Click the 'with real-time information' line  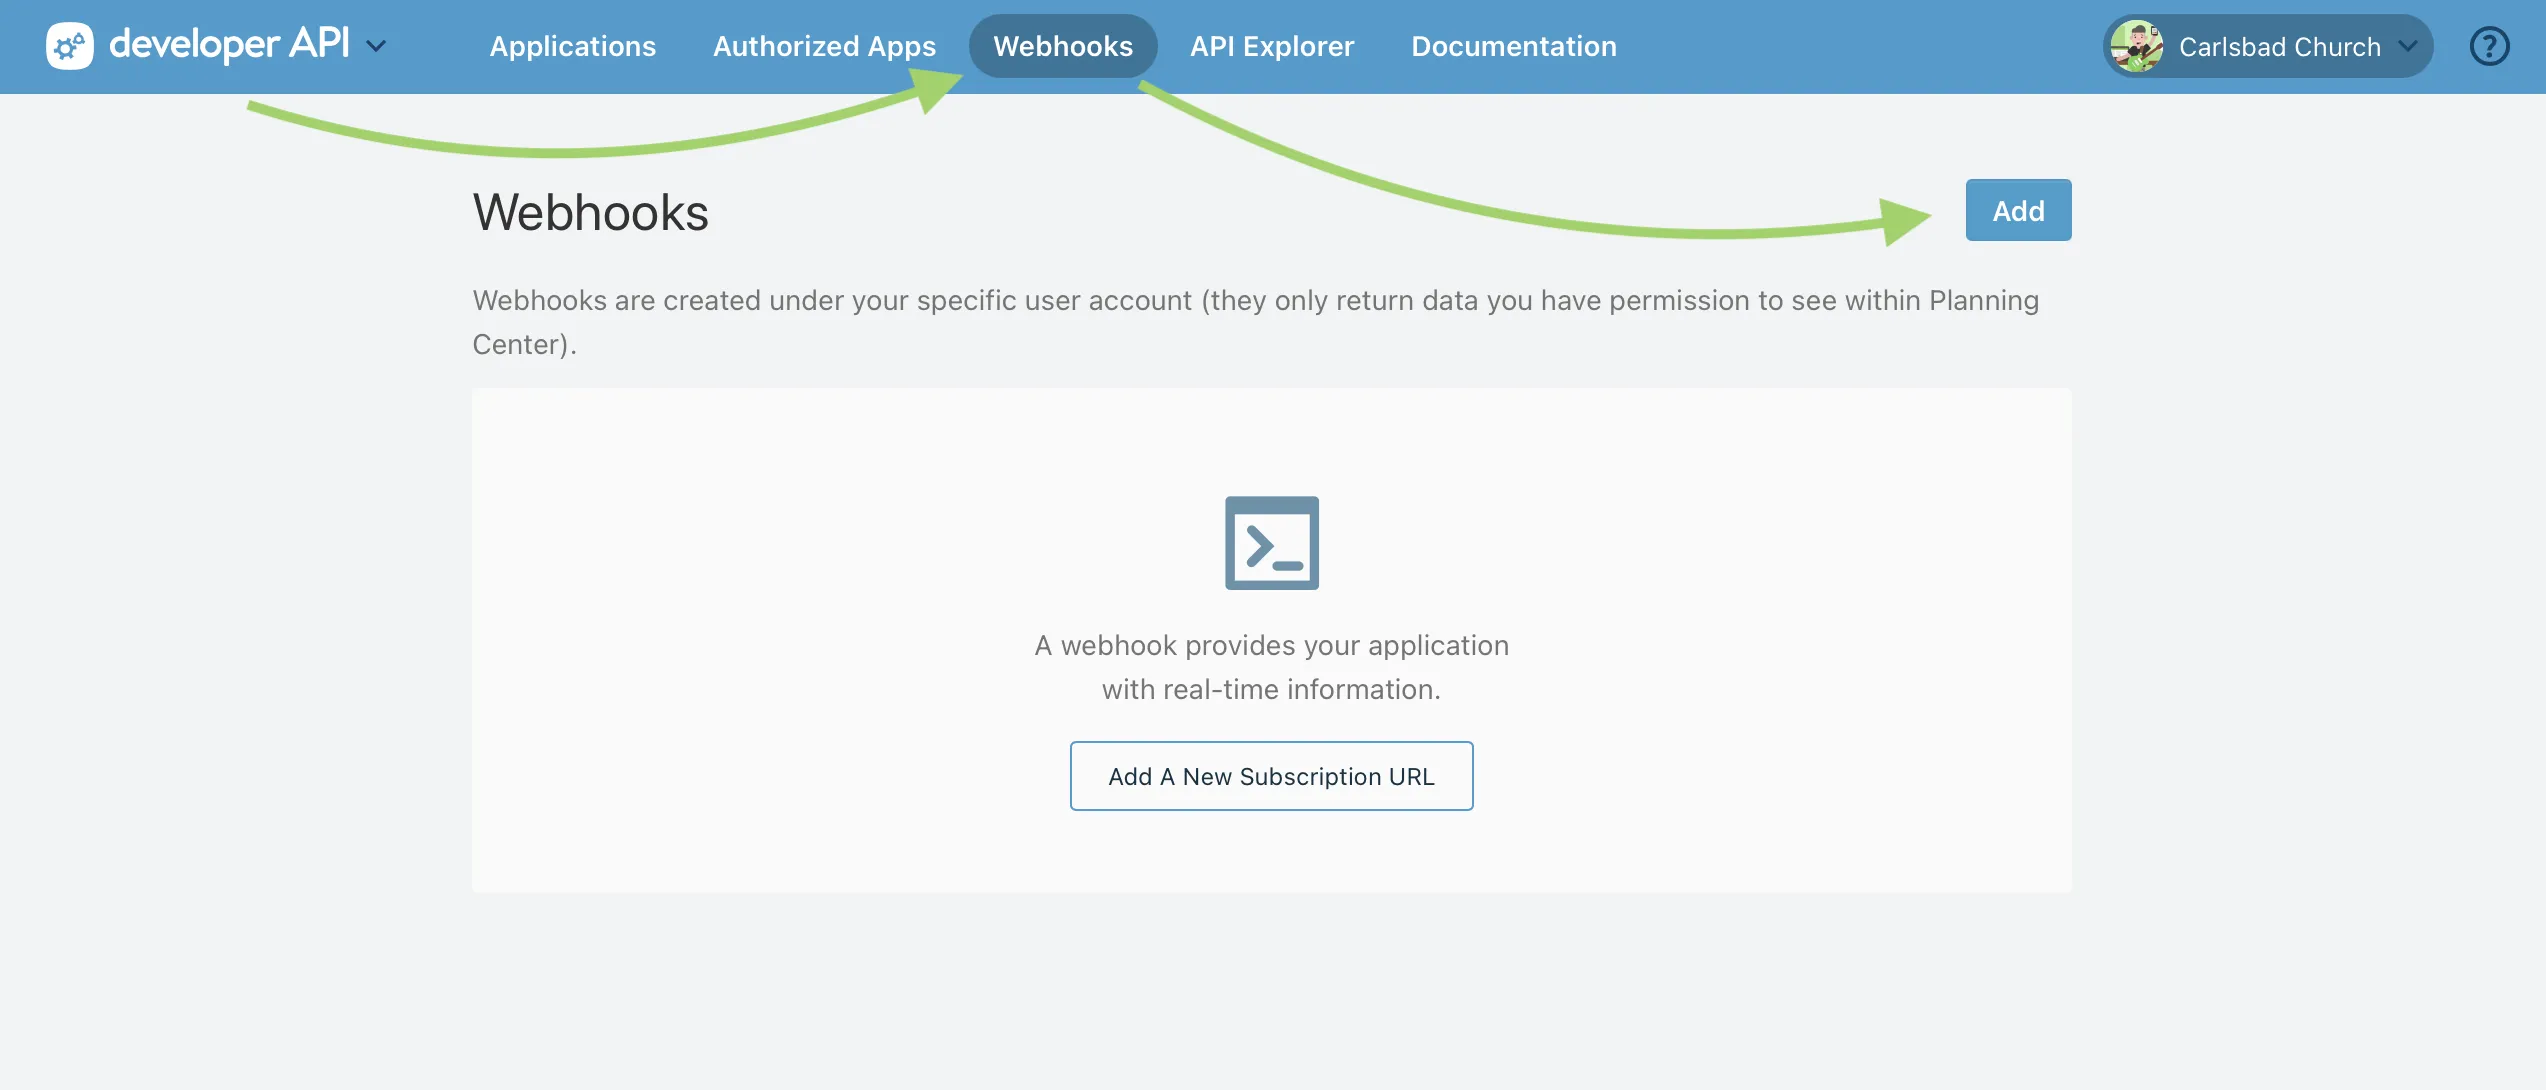(x=1271, y=689)
